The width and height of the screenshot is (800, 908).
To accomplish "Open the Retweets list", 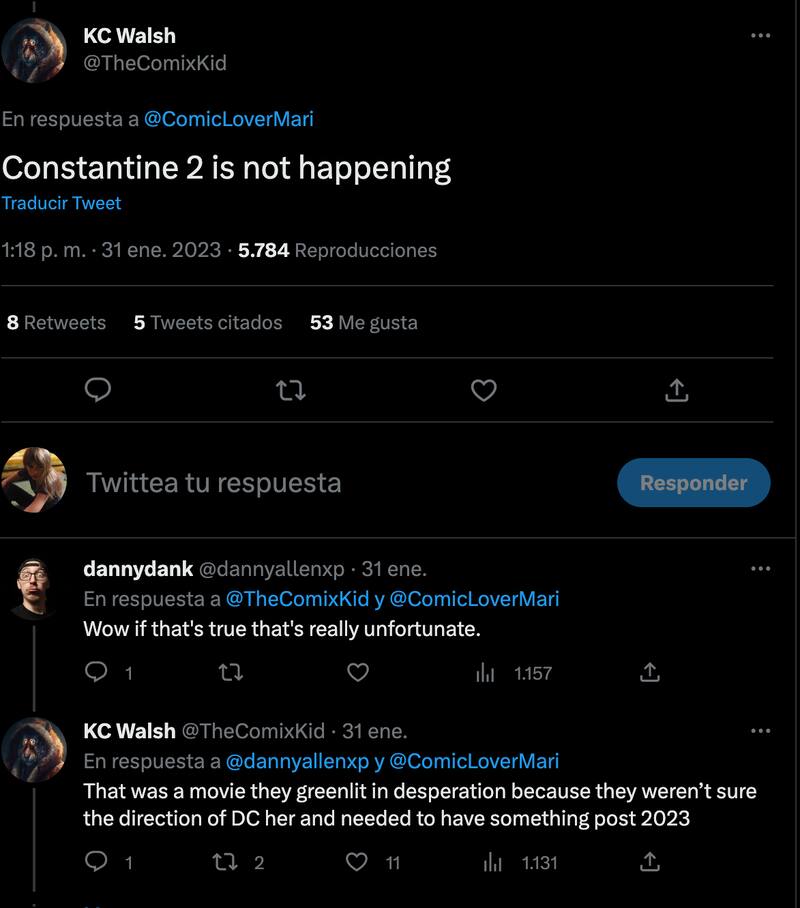I will pyautogui.click(x=56, y=322).
